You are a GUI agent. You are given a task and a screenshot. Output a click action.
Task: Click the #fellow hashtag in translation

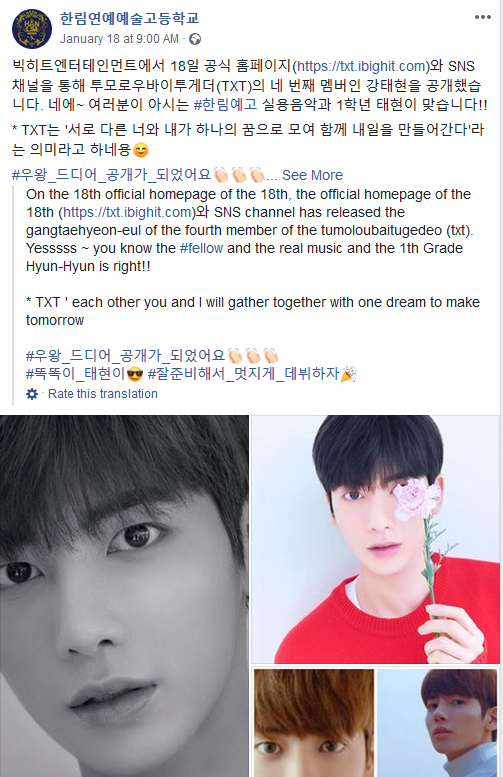click(x=201, y=248)
